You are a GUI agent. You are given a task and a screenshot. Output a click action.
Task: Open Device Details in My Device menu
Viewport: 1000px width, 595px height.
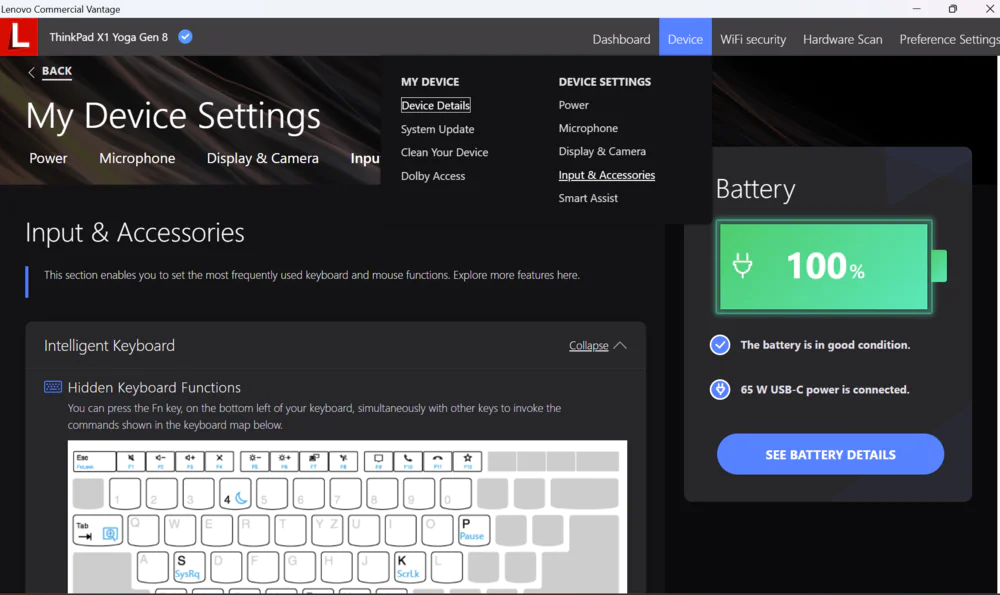pos(436,105)
